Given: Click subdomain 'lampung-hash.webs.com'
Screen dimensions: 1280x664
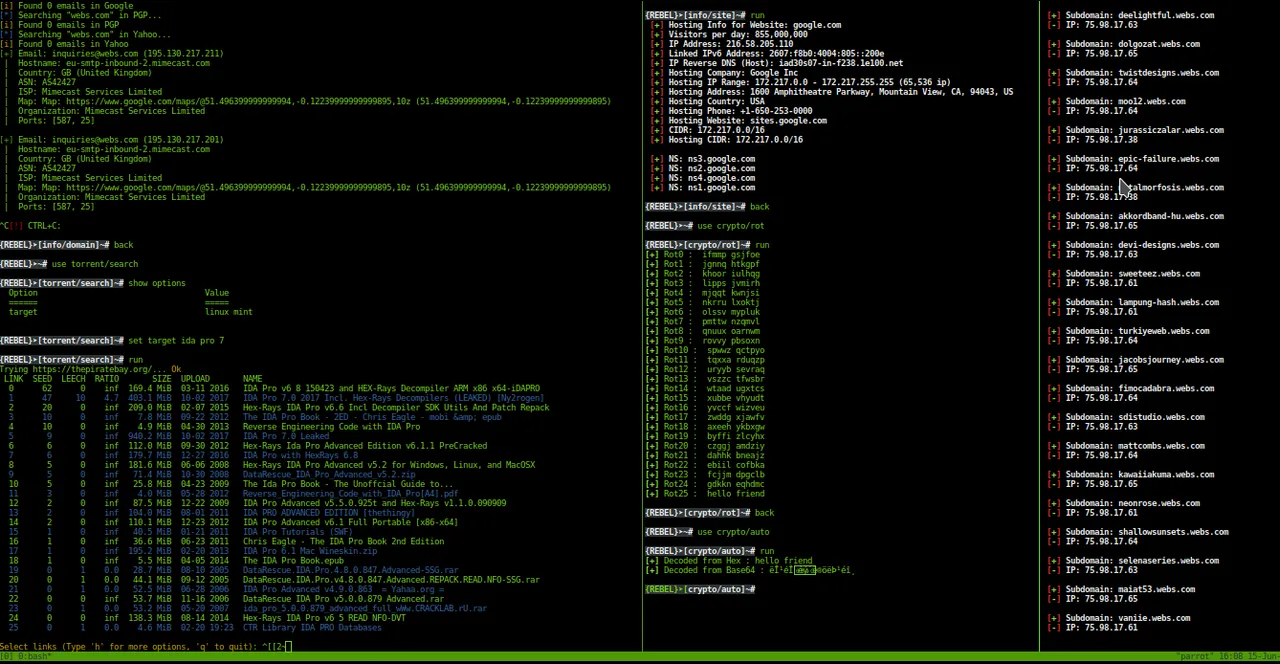Looking at the screenshot, I should pyautogui.click(x=1142, y=302).
